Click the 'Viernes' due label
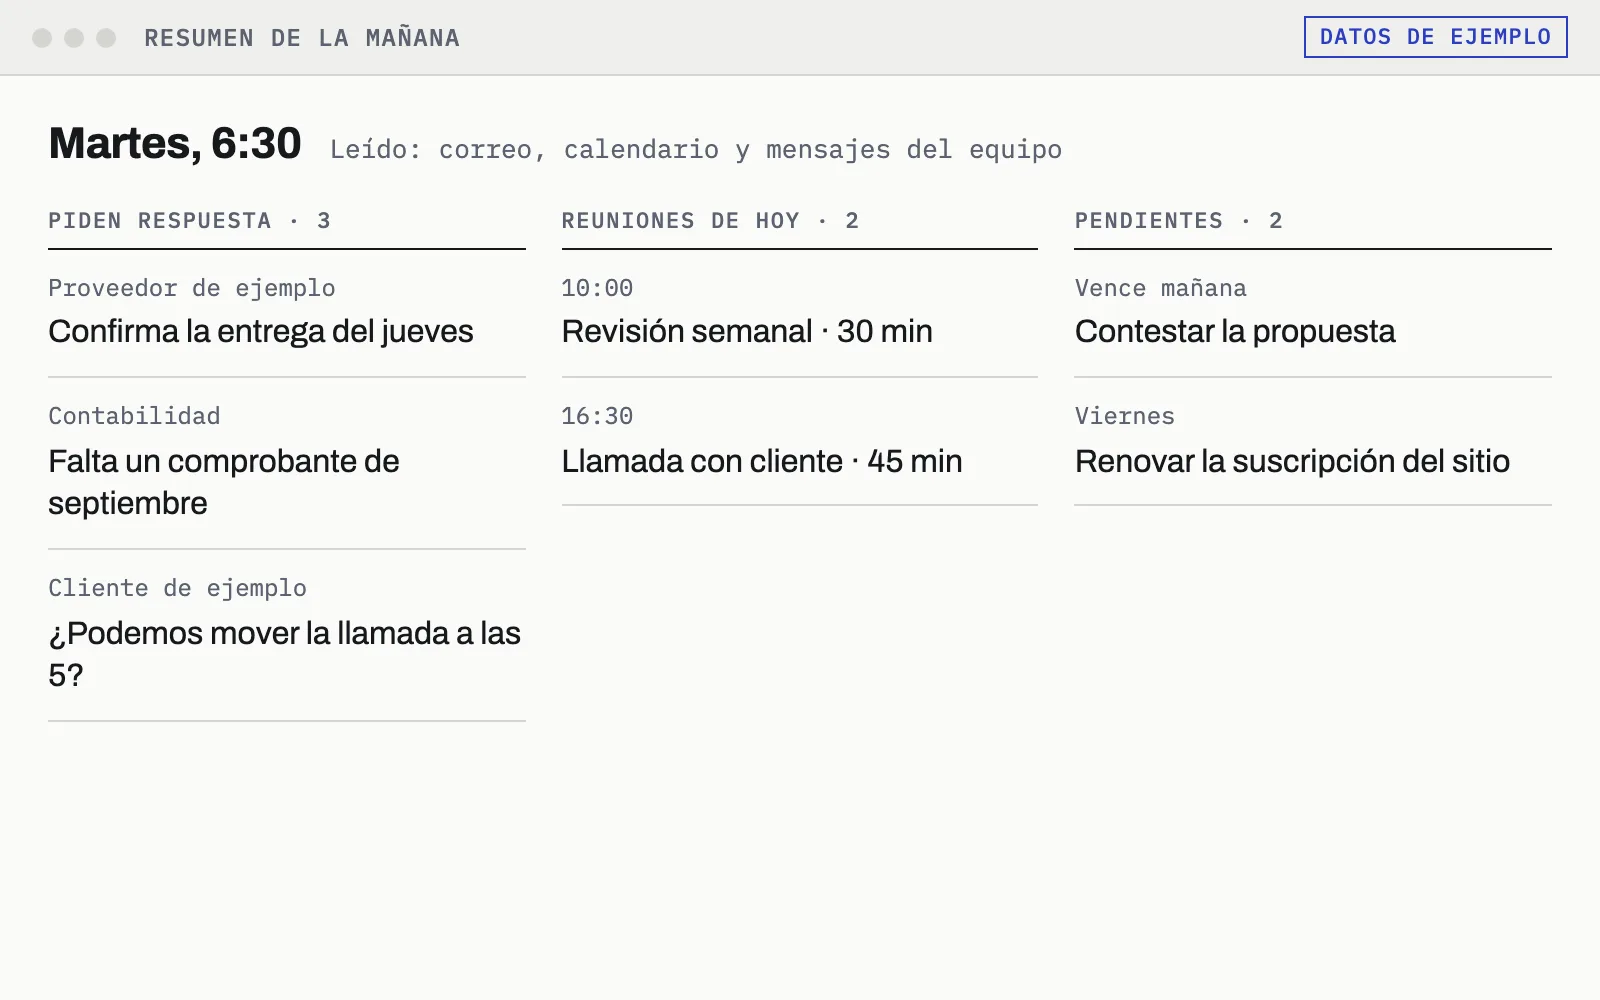 point(1125,416)
